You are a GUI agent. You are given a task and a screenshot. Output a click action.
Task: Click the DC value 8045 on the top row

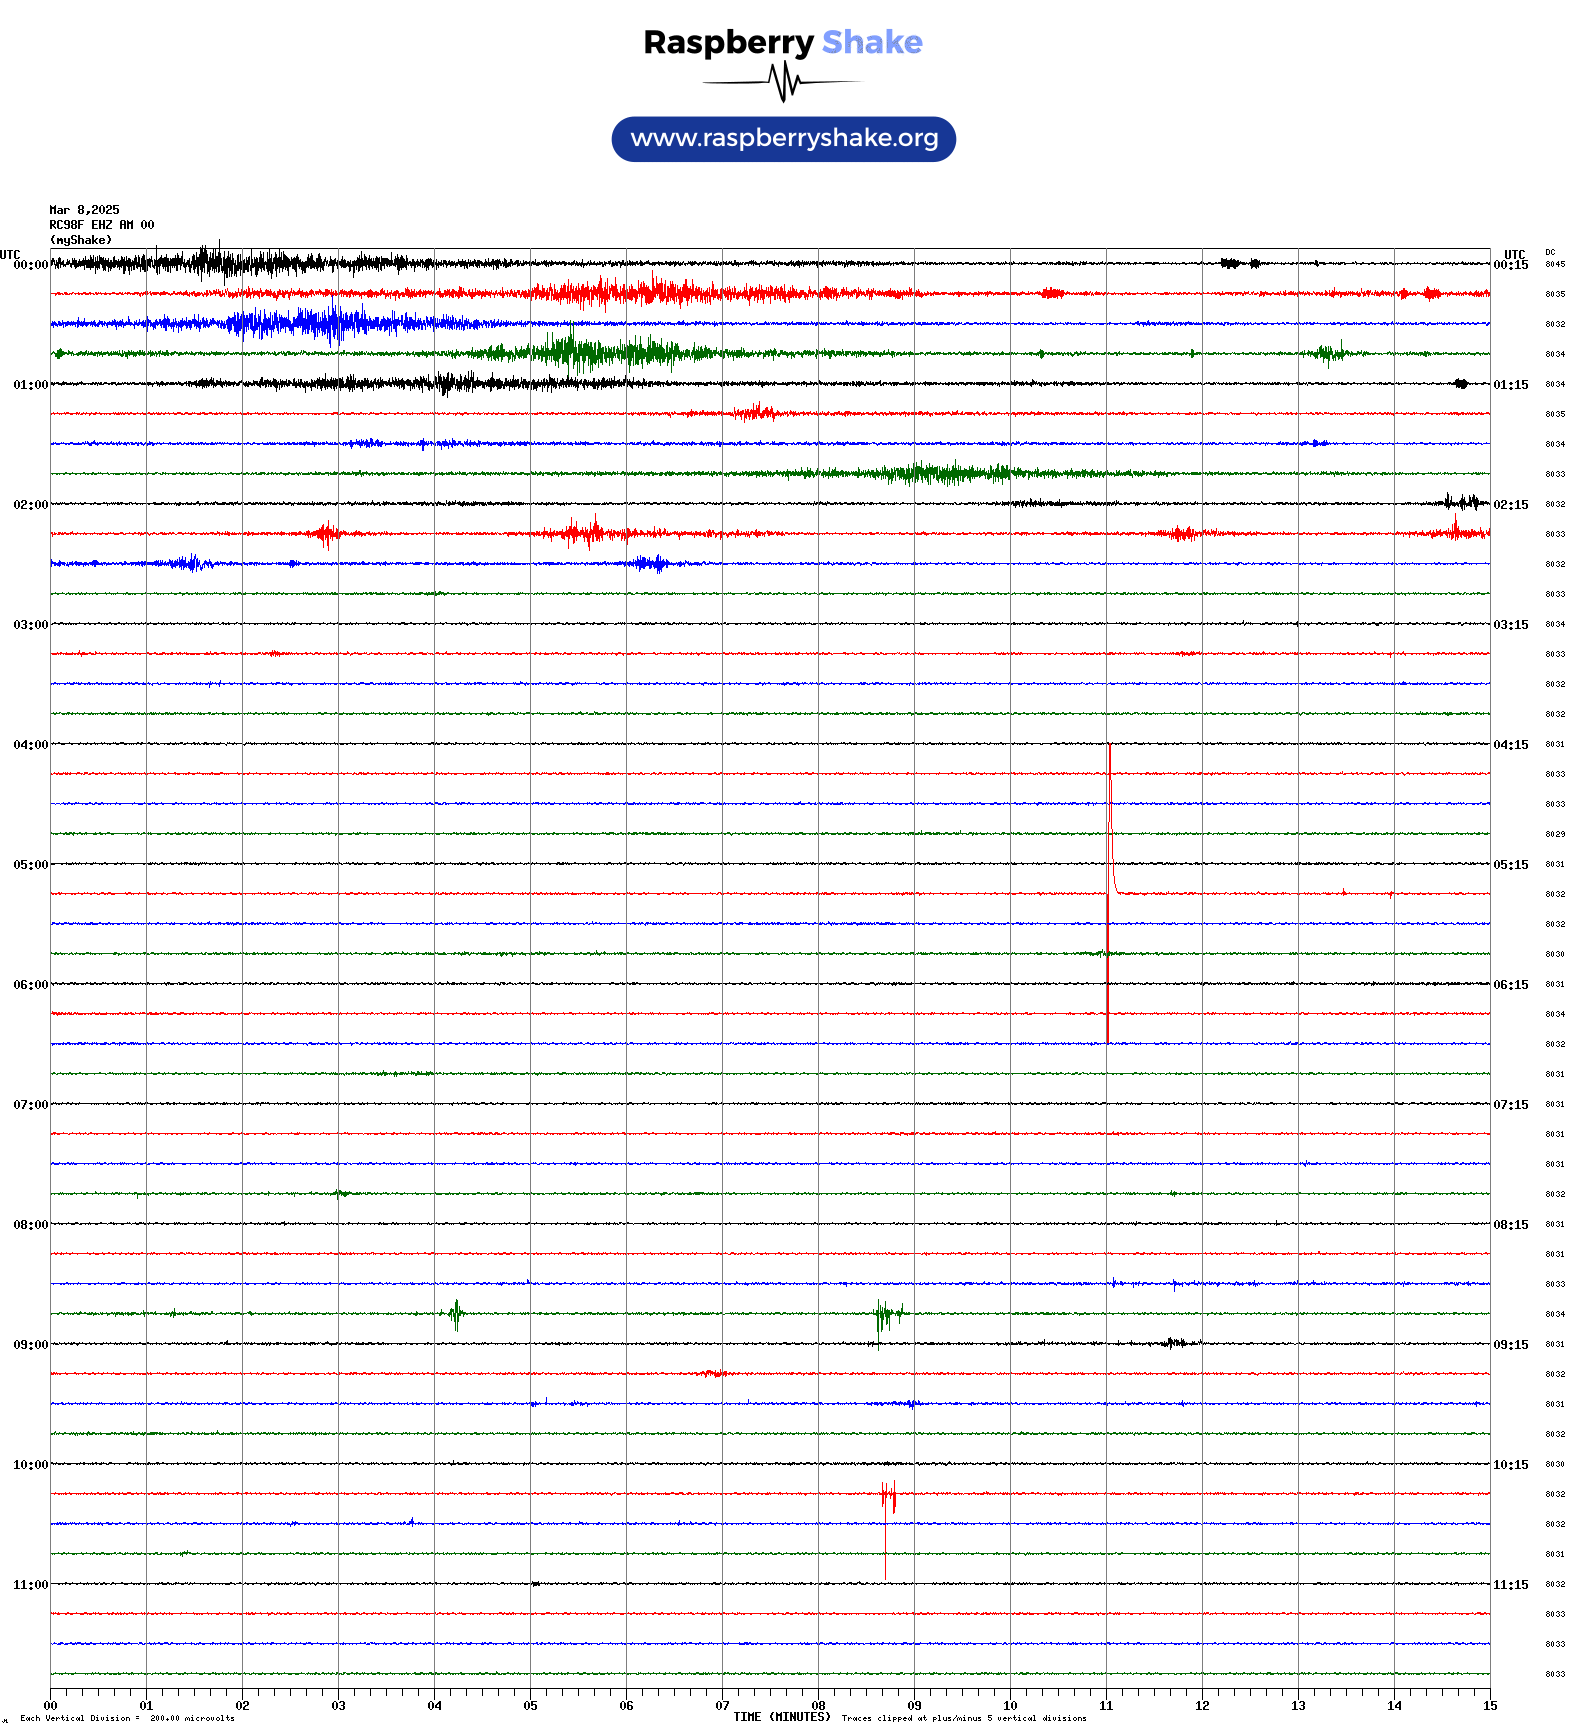[1555, 265]
